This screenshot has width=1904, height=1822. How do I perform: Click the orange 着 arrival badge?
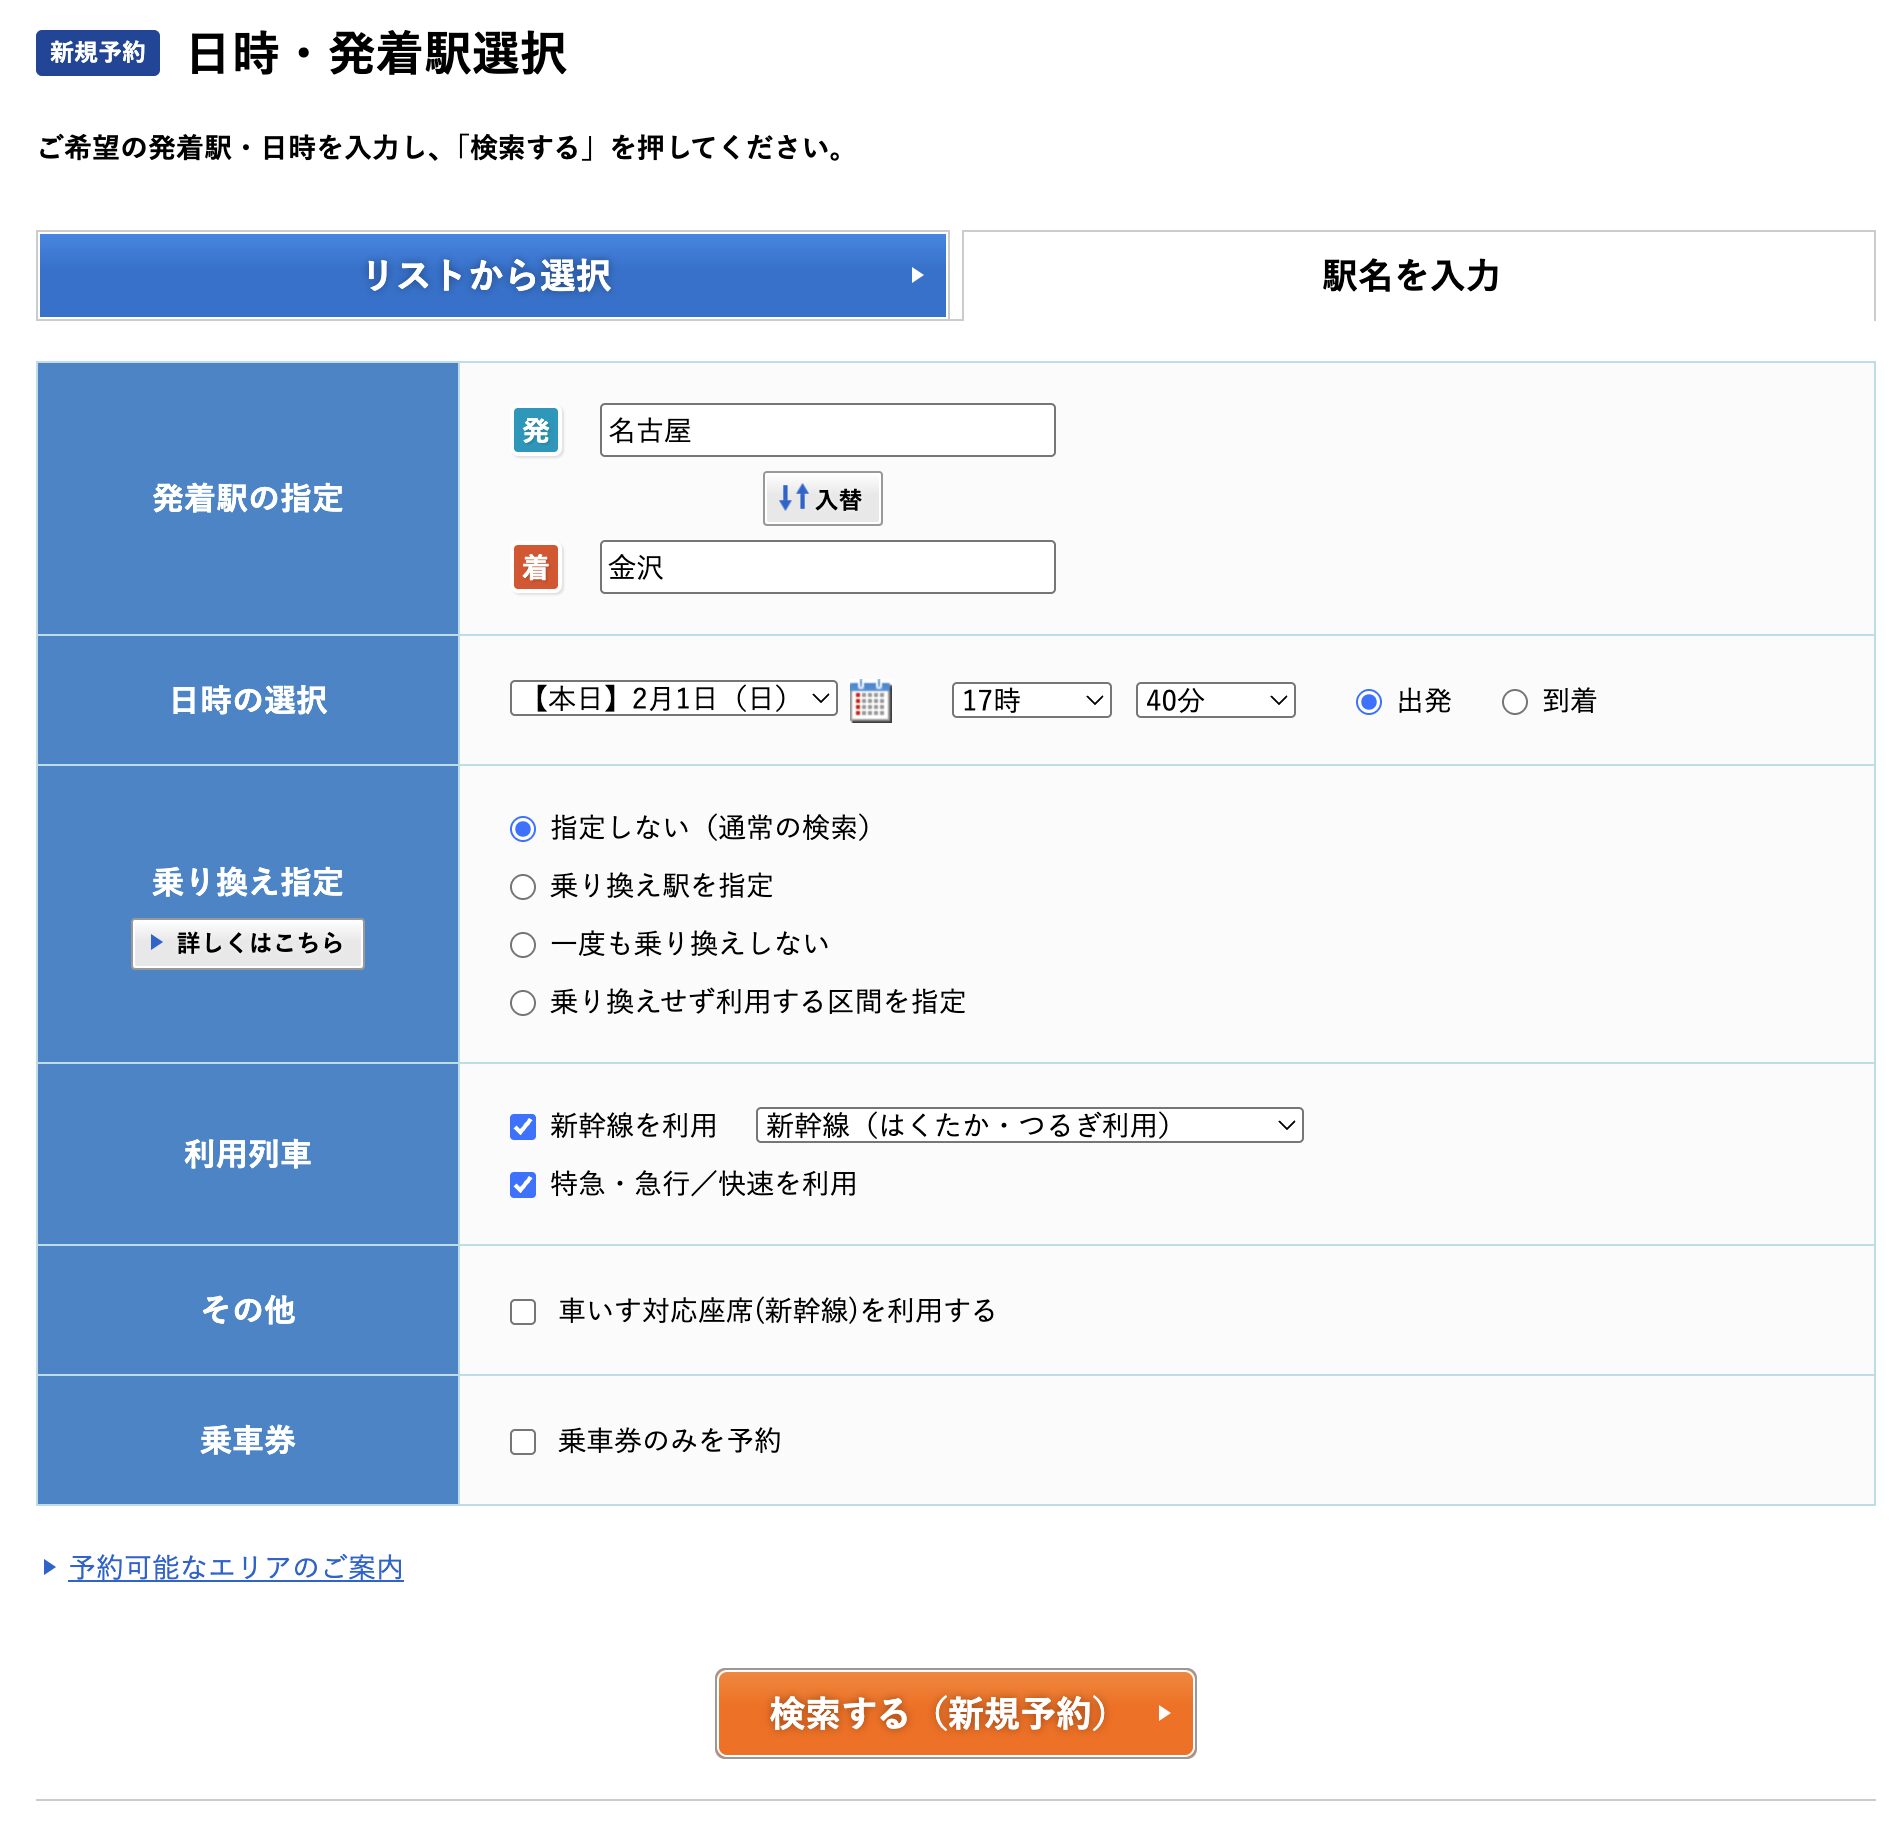[x=537, y=567]
